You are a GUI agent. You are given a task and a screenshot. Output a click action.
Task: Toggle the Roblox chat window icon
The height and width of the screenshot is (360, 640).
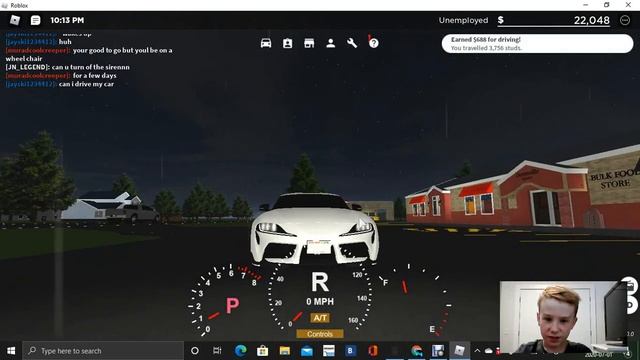(36, 20)
